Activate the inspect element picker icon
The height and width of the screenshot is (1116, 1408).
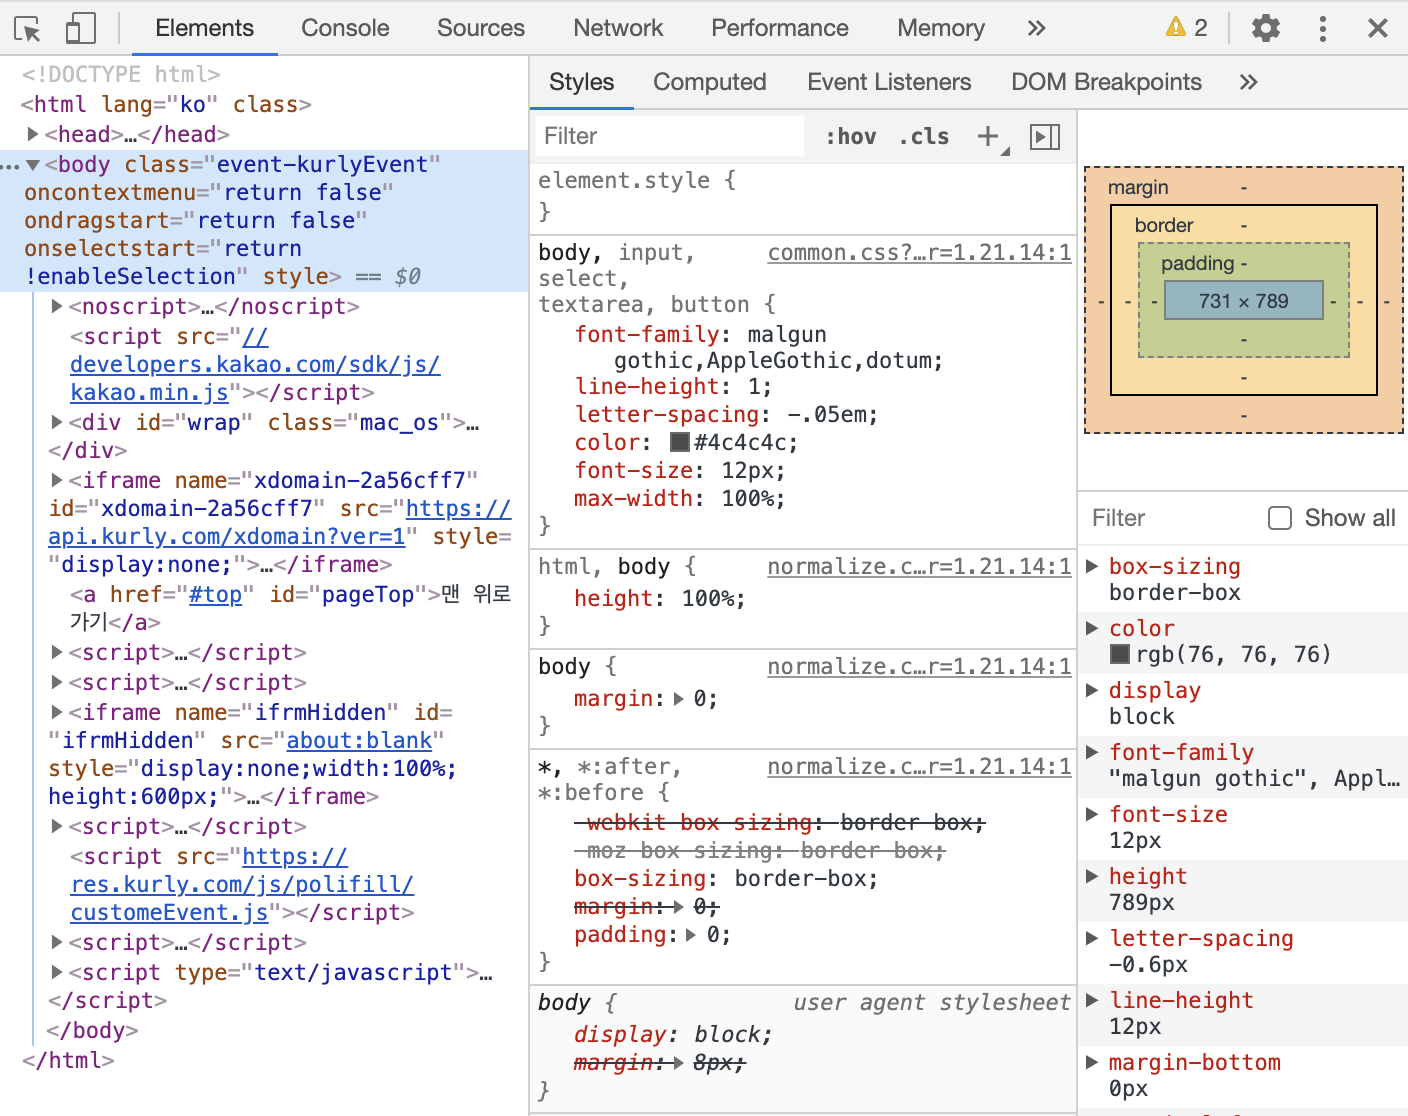click(x=28, y=29)
